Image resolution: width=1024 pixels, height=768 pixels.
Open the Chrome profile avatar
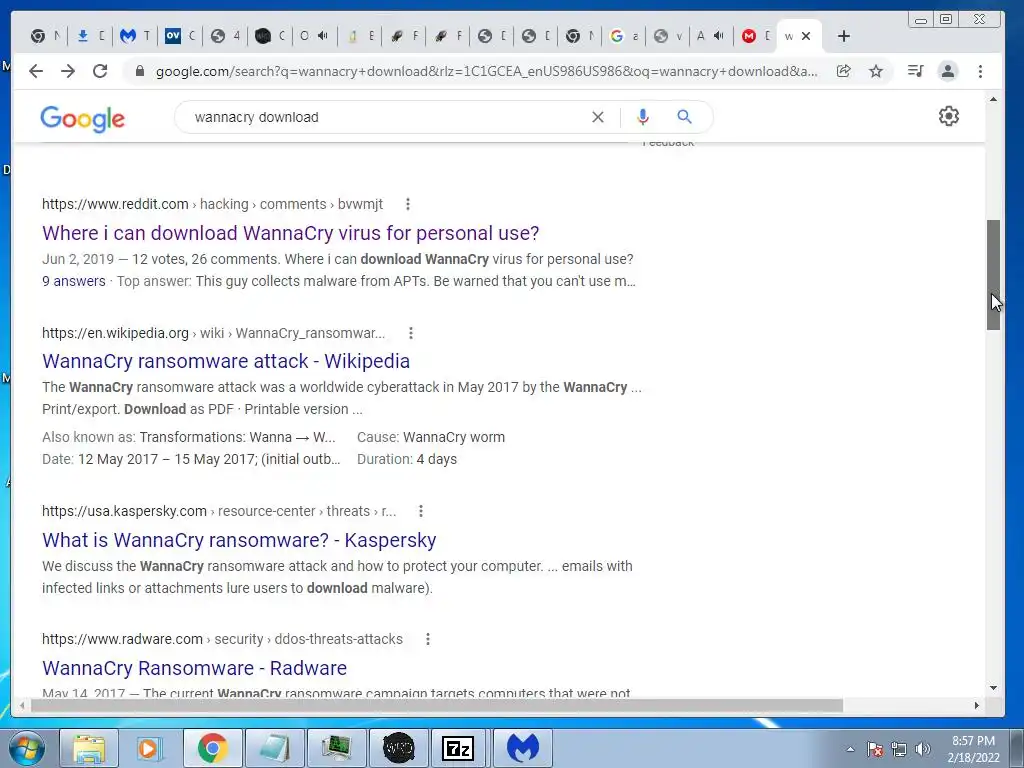point(948,71)
